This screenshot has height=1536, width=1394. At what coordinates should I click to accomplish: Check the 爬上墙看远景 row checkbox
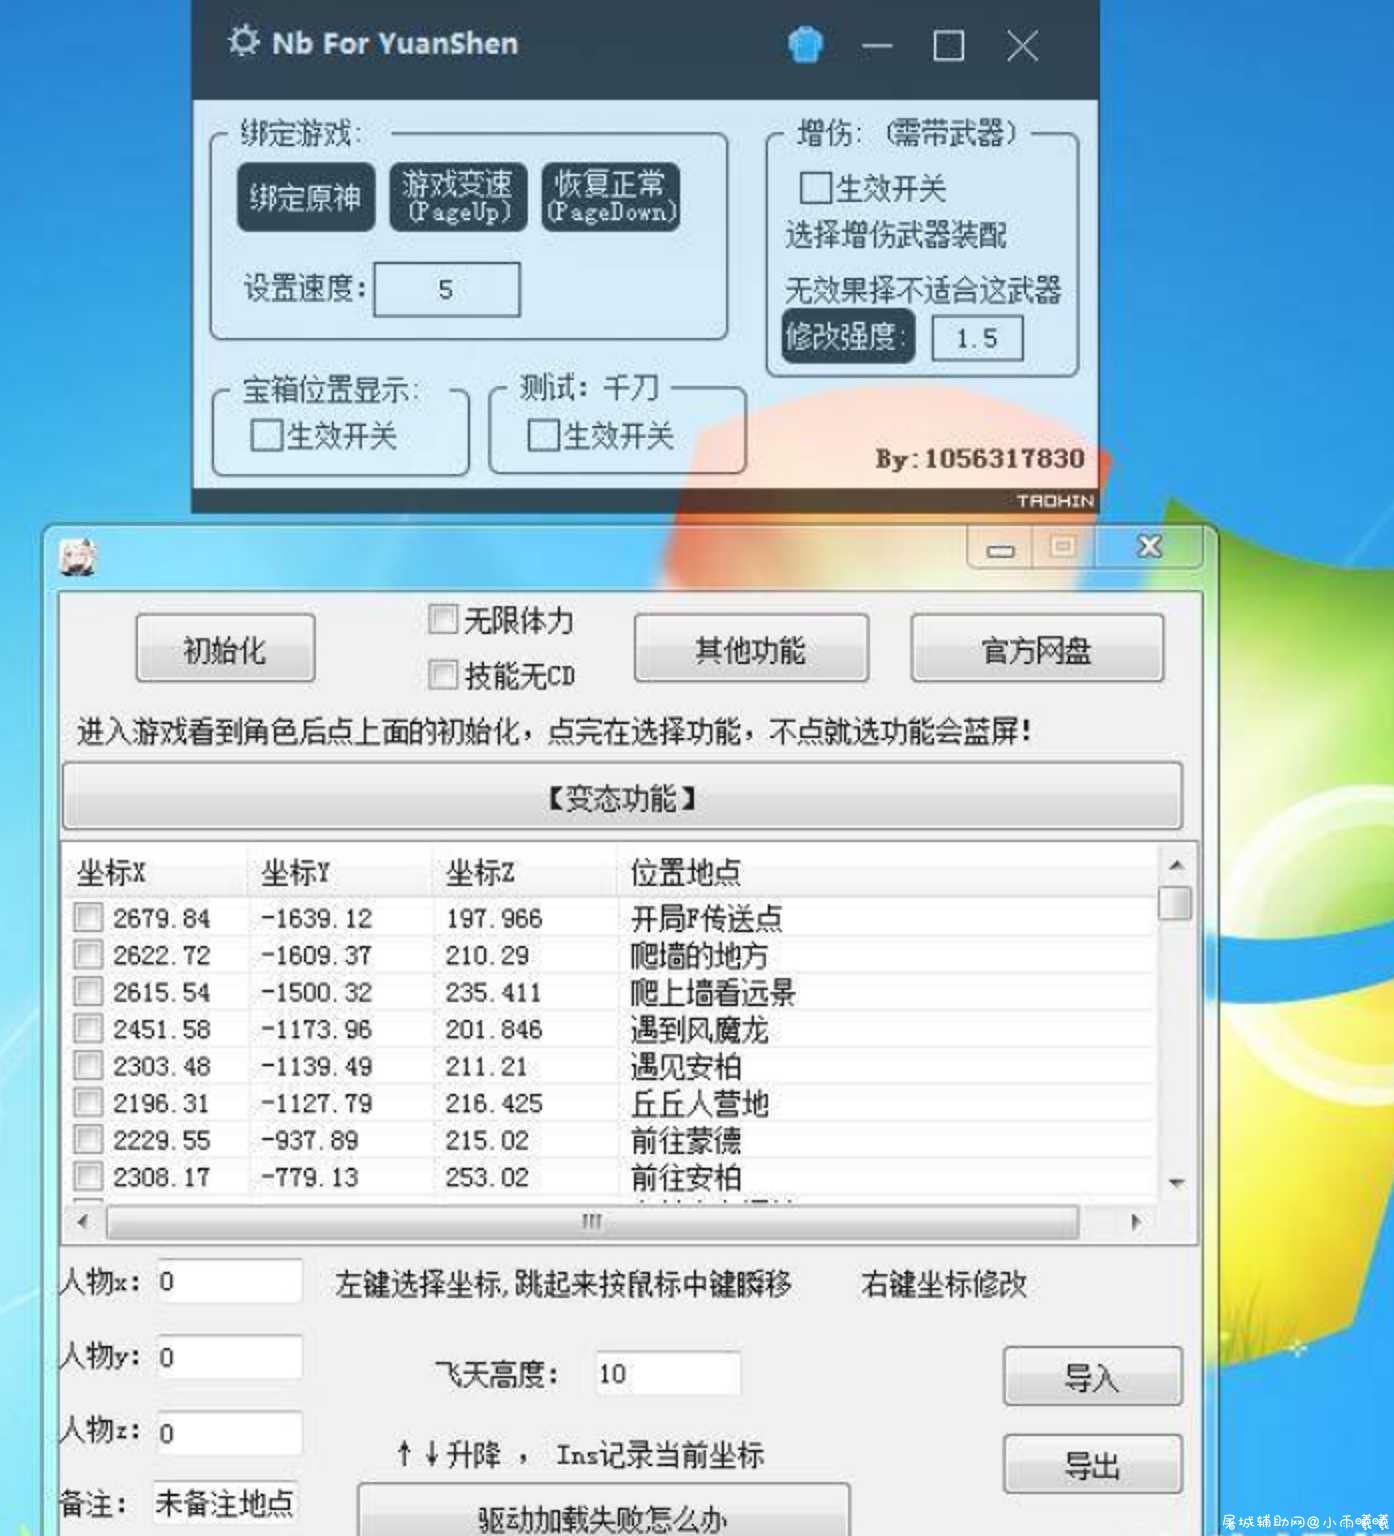point(88,991)
